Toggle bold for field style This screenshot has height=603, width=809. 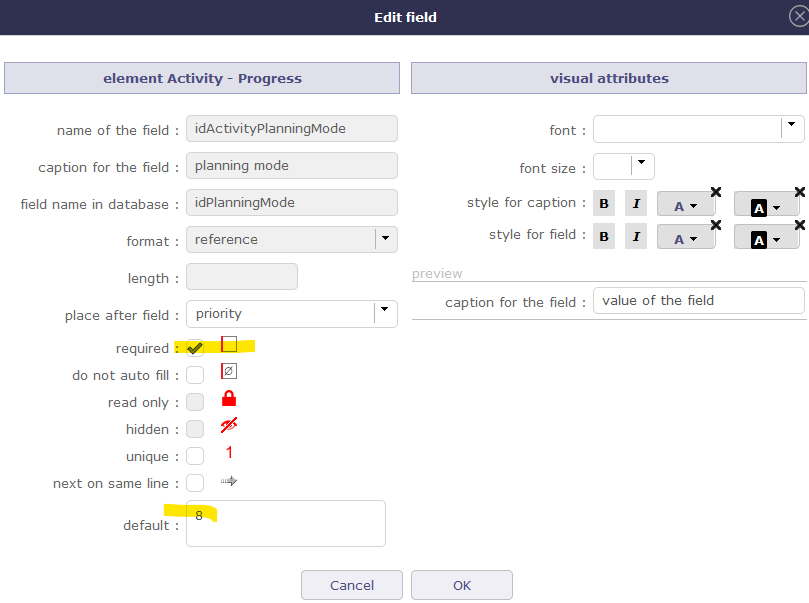pyautogui.click(x=604, y=236)
